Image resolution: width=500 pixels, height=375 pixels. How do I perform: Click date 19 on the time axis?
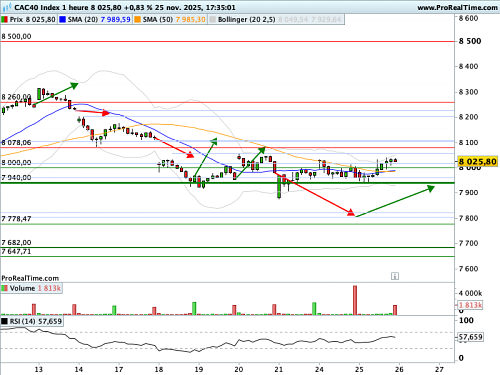[x=199, y=369]
